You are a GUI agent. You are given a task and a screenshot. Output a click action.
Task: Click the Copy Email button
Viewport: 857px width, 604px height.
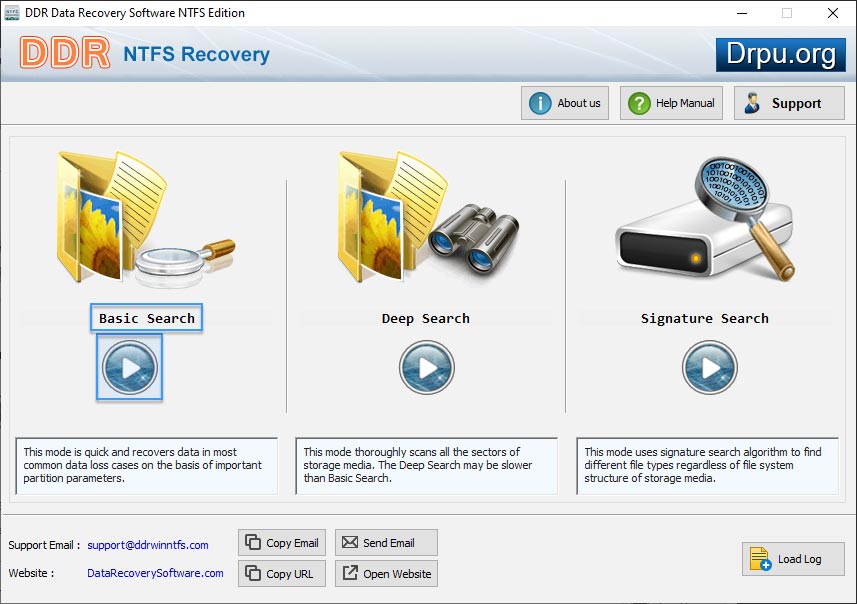282,542
